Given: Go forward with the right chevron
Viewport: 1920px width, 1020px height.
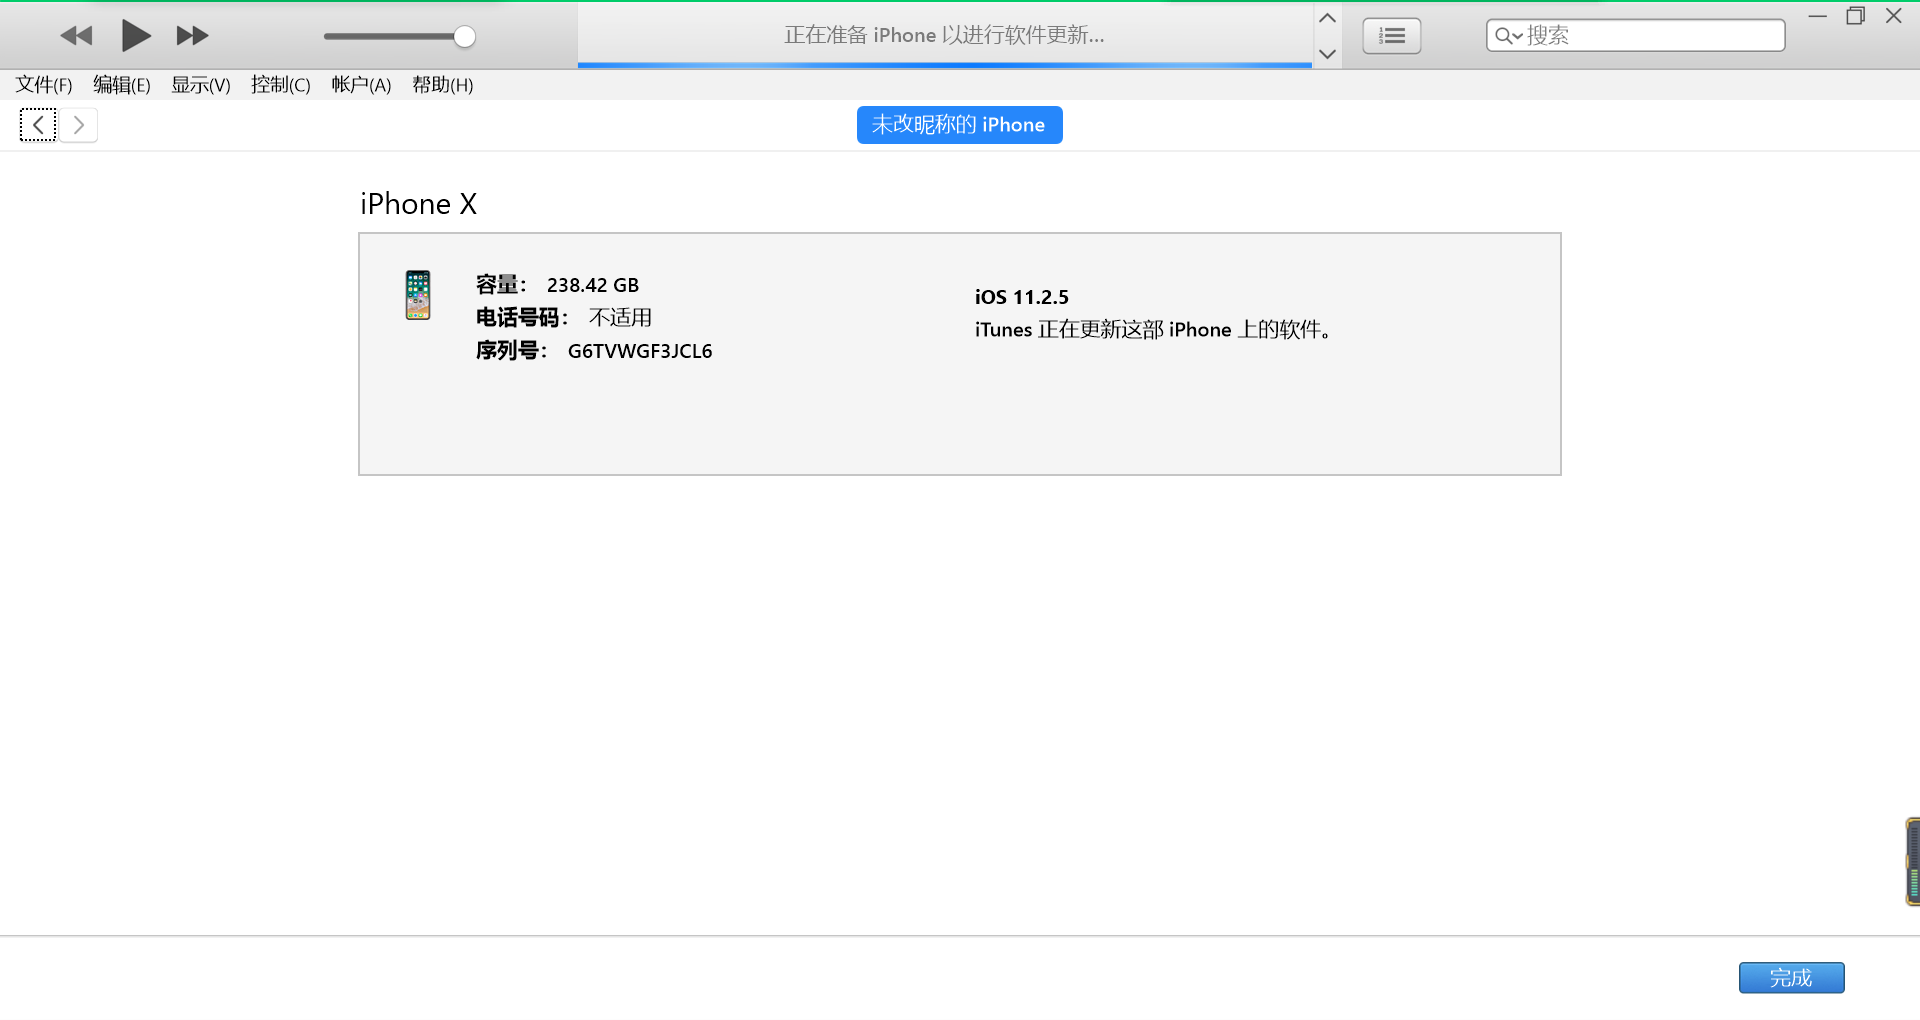Looking at the screenshot, I should 78,125.
